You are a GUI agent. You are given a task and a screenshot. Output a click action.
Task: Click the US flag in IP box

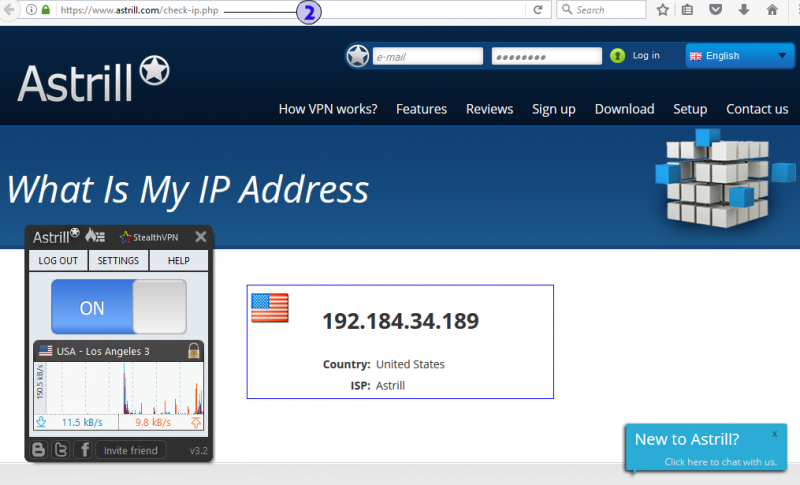[270, 308]
